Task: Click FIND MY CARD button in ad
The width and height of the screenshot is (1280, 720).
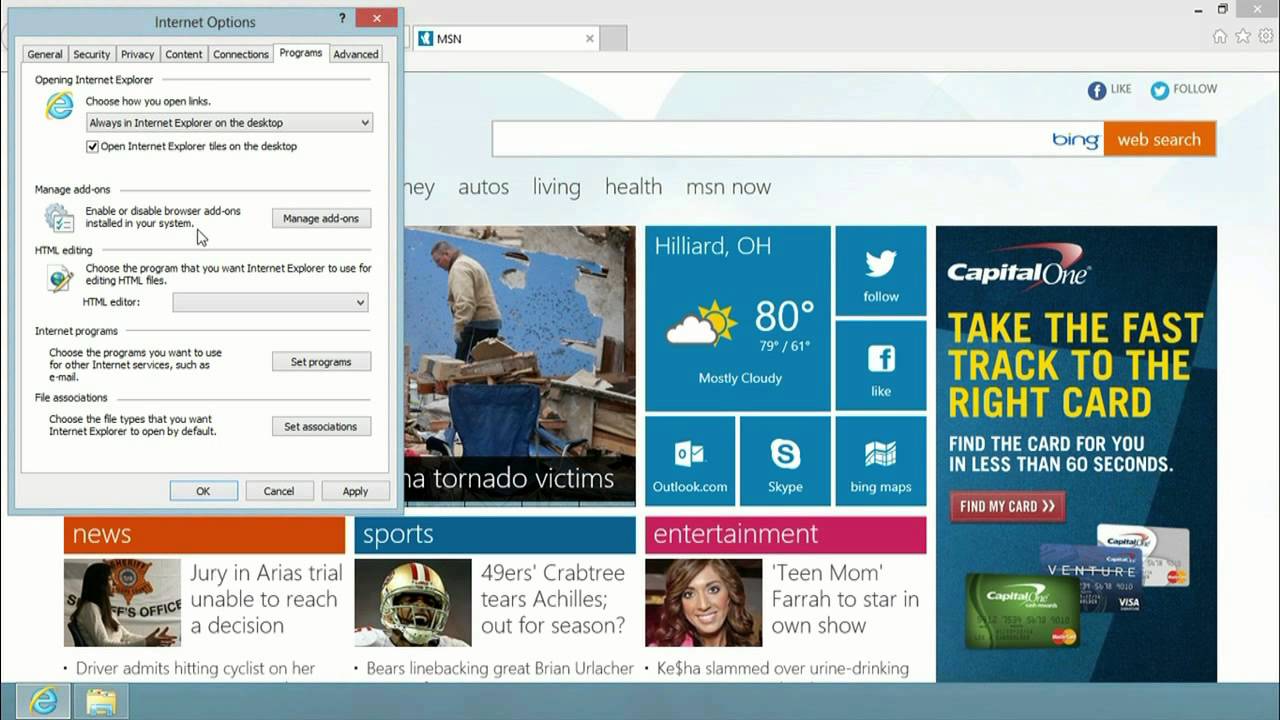Action: tap(1007, 506)
